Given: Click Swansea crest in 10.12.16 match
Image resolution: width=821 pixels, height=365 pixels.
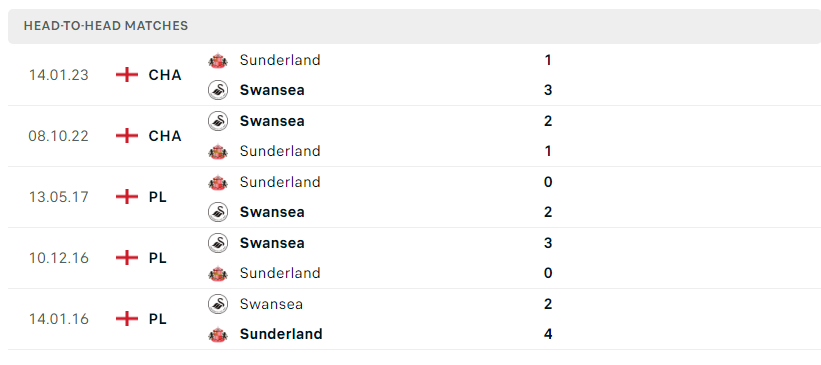Looking at the screenshot, I should 218,243.
